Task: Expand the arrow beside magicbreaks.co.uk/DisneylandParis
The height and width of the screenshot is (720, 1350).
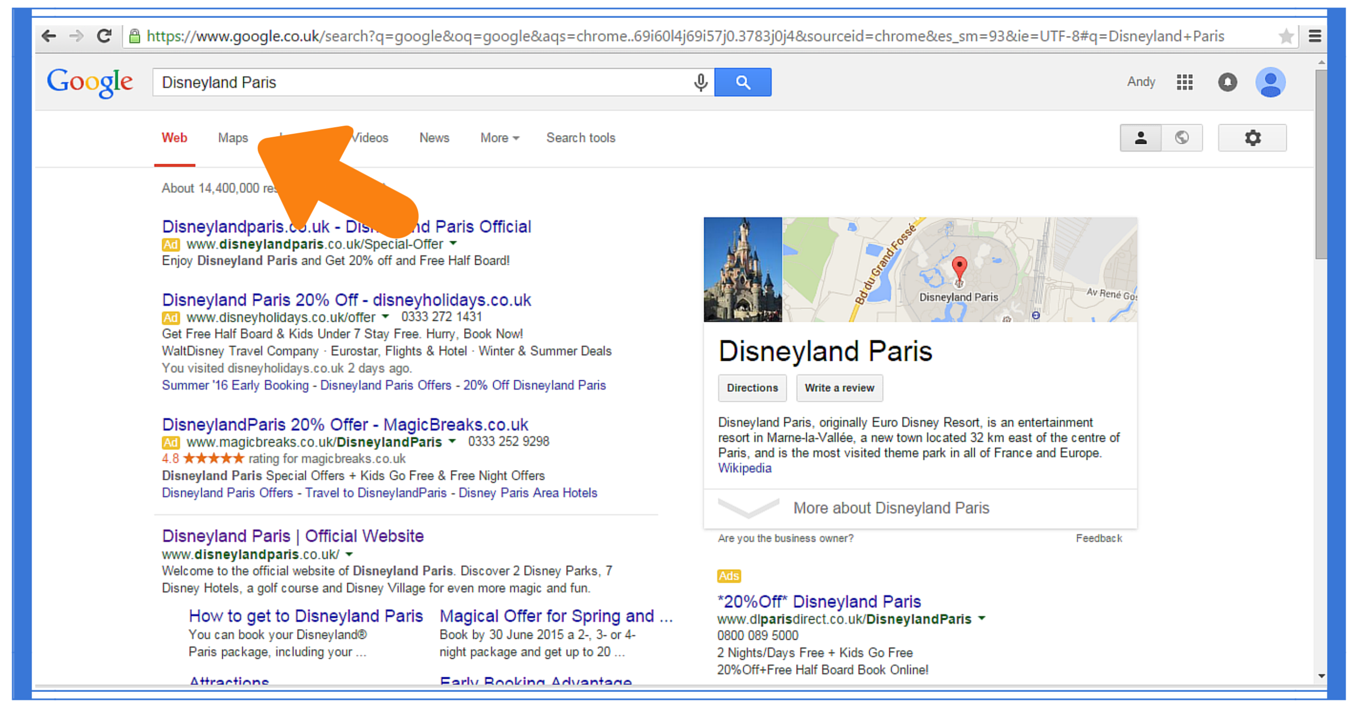Action: [x=452, y=441]
